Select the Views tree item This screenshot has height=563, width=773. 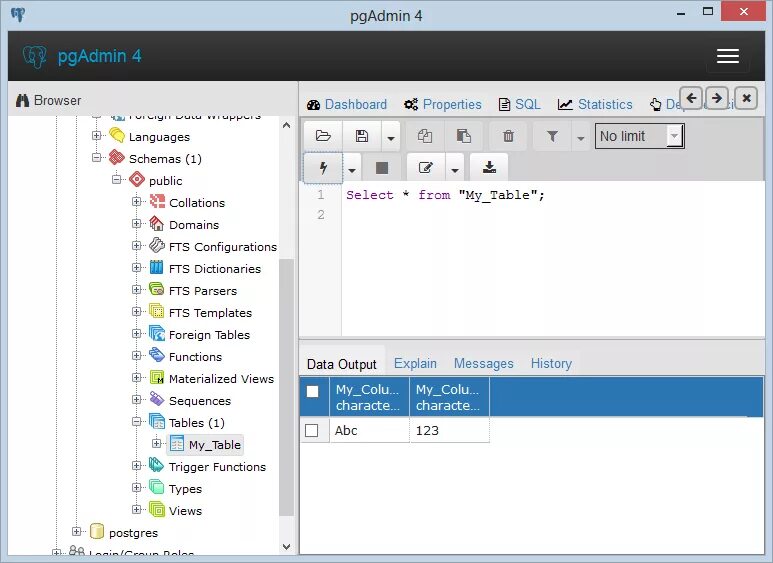coord(185,511)
